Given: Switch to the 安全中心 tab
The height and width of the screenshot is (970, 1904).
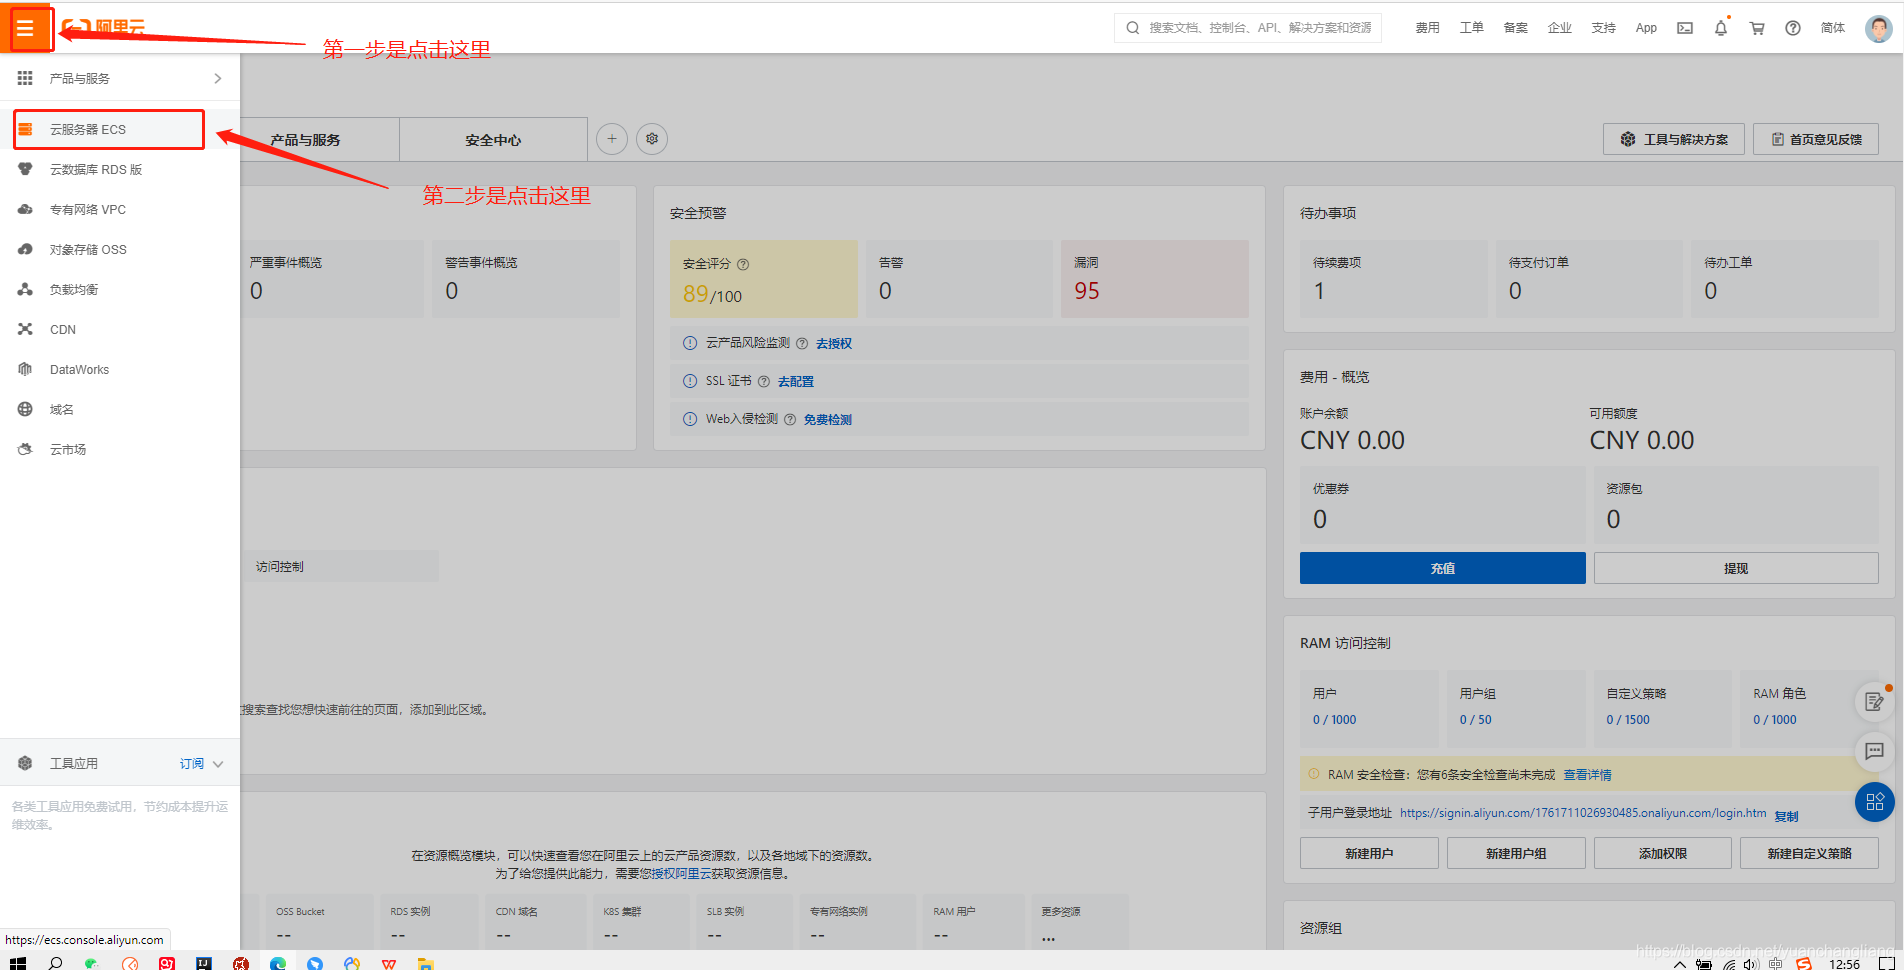Looking at the screenshot, I should (493, 140).
